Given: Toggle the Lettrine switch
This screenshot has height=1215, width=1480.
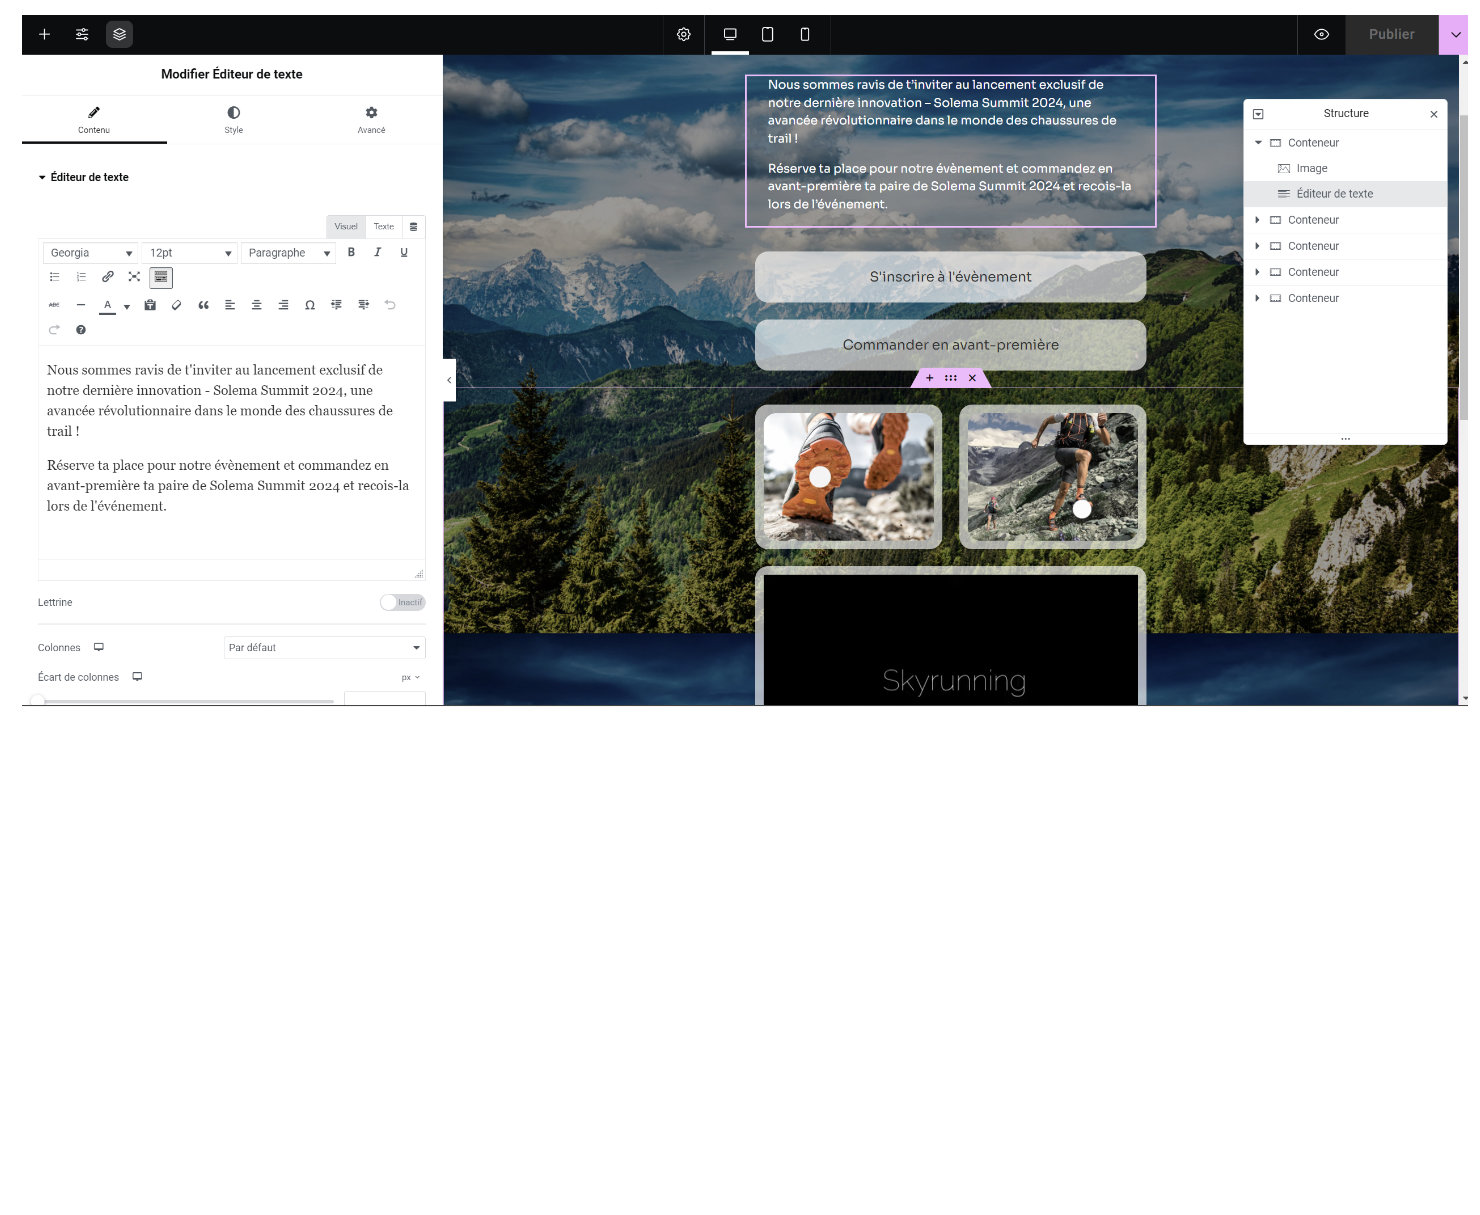Looking at the screenshot, I should [x=402, y=602].
